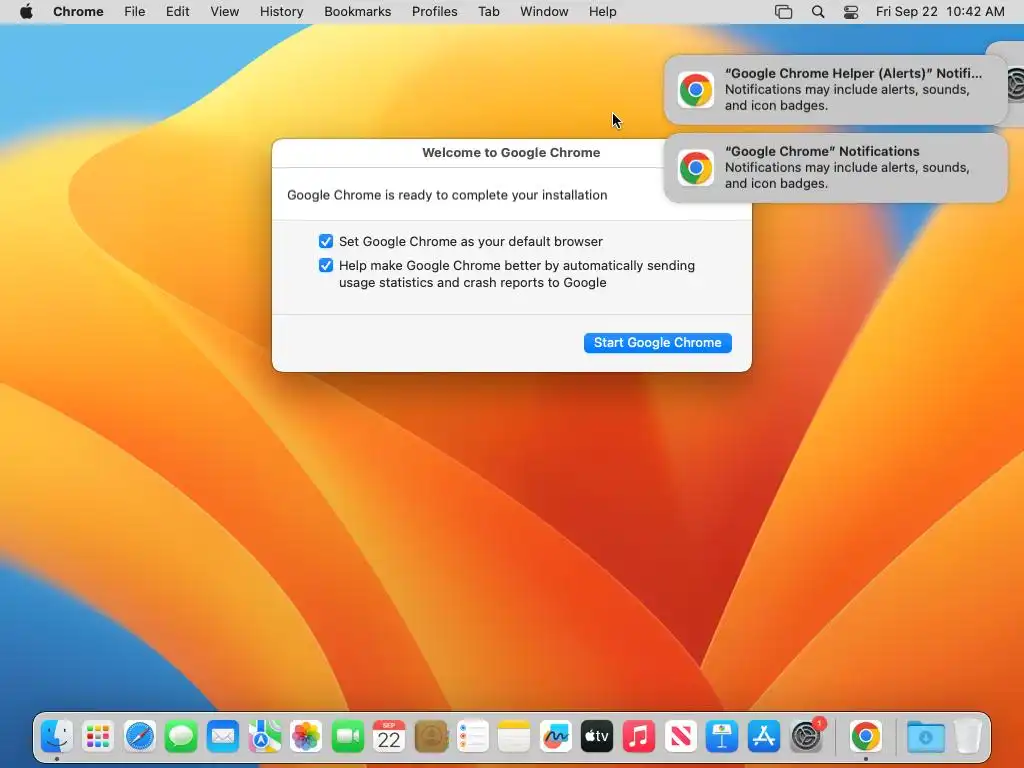Open the Edit menu
The height and width of the screenshot is (768, 1024).
click(x=178, y=12)
